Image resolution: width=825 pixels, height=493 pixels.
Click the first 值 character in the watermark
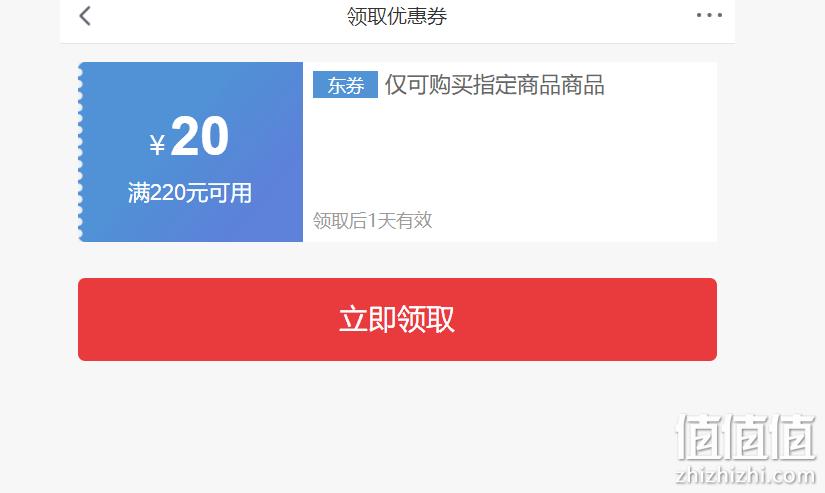point(698,437)
